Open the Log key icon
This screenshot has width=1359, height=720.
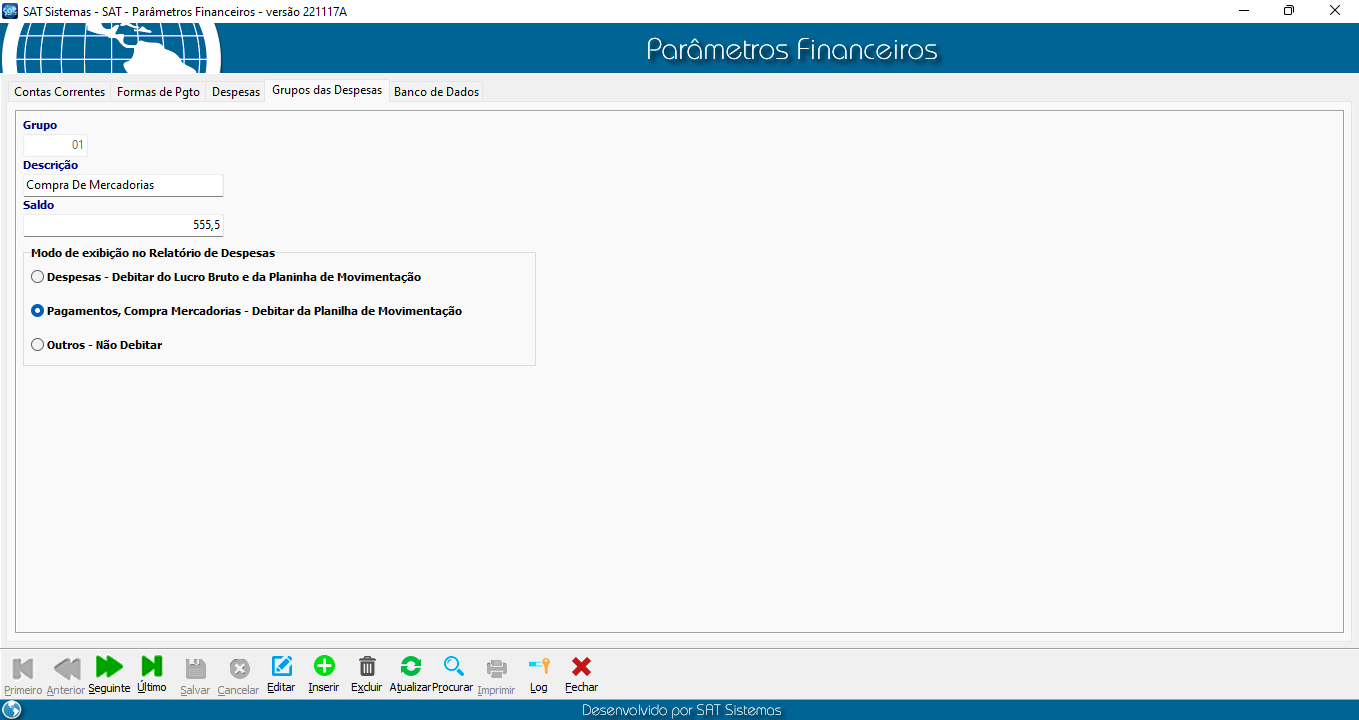coord(539,667)
